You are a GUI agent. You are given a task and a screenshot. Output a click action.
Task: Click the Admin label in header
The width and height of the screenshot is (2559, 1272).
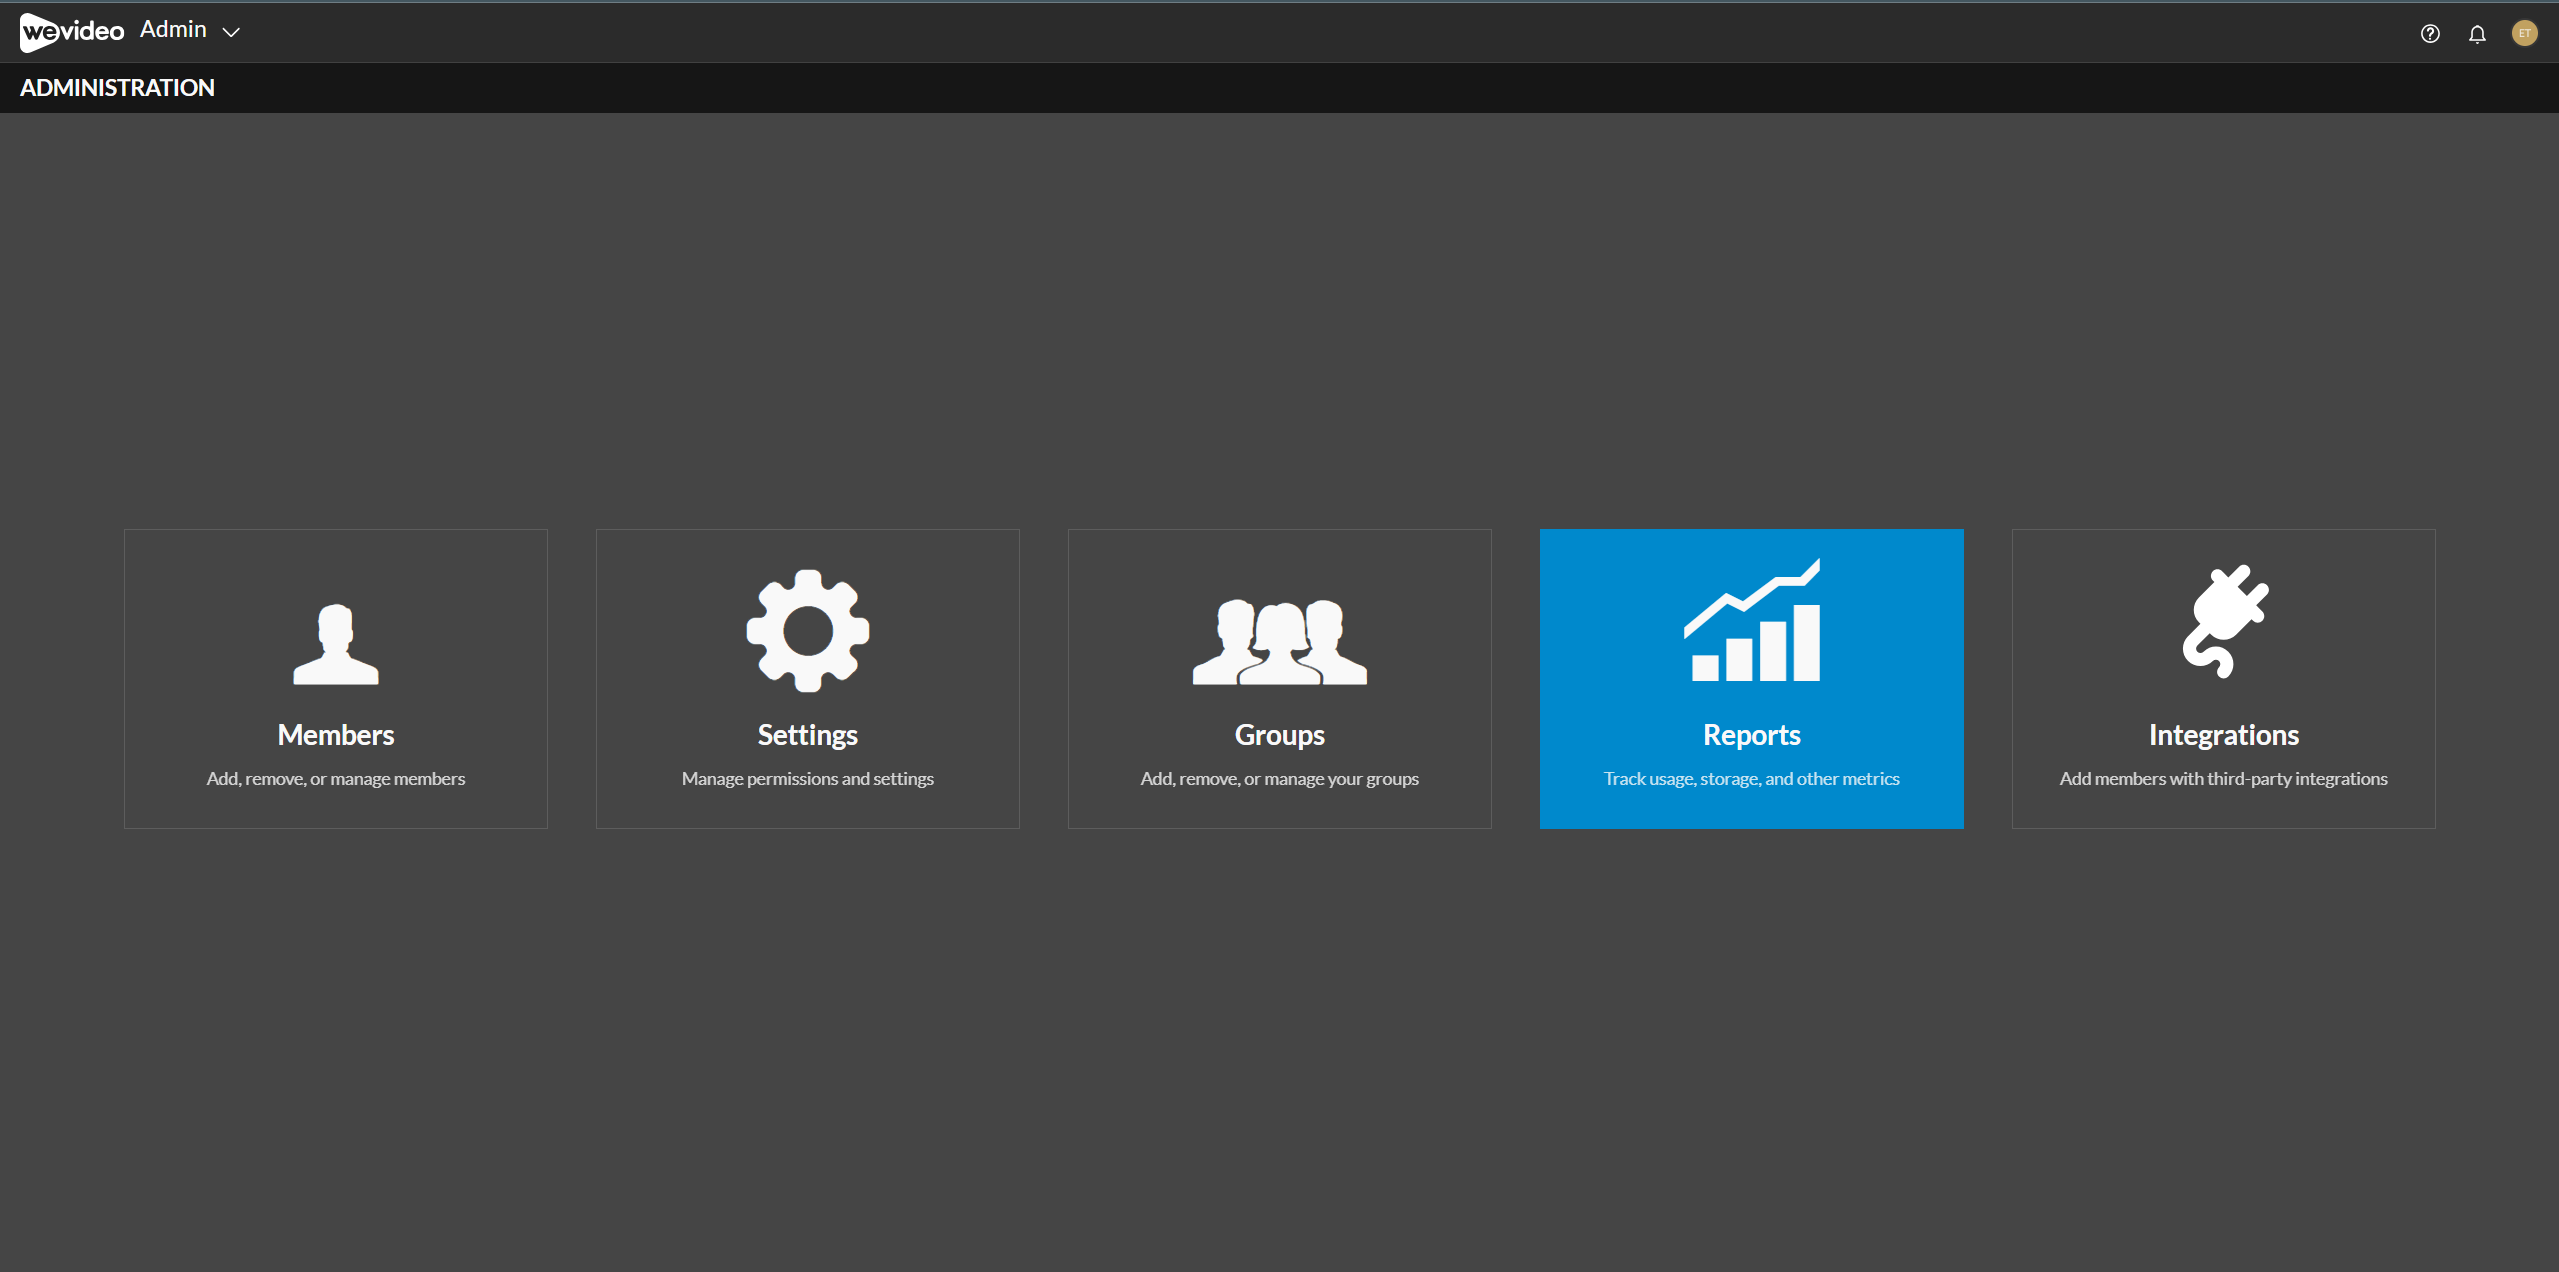click(173, 30)
